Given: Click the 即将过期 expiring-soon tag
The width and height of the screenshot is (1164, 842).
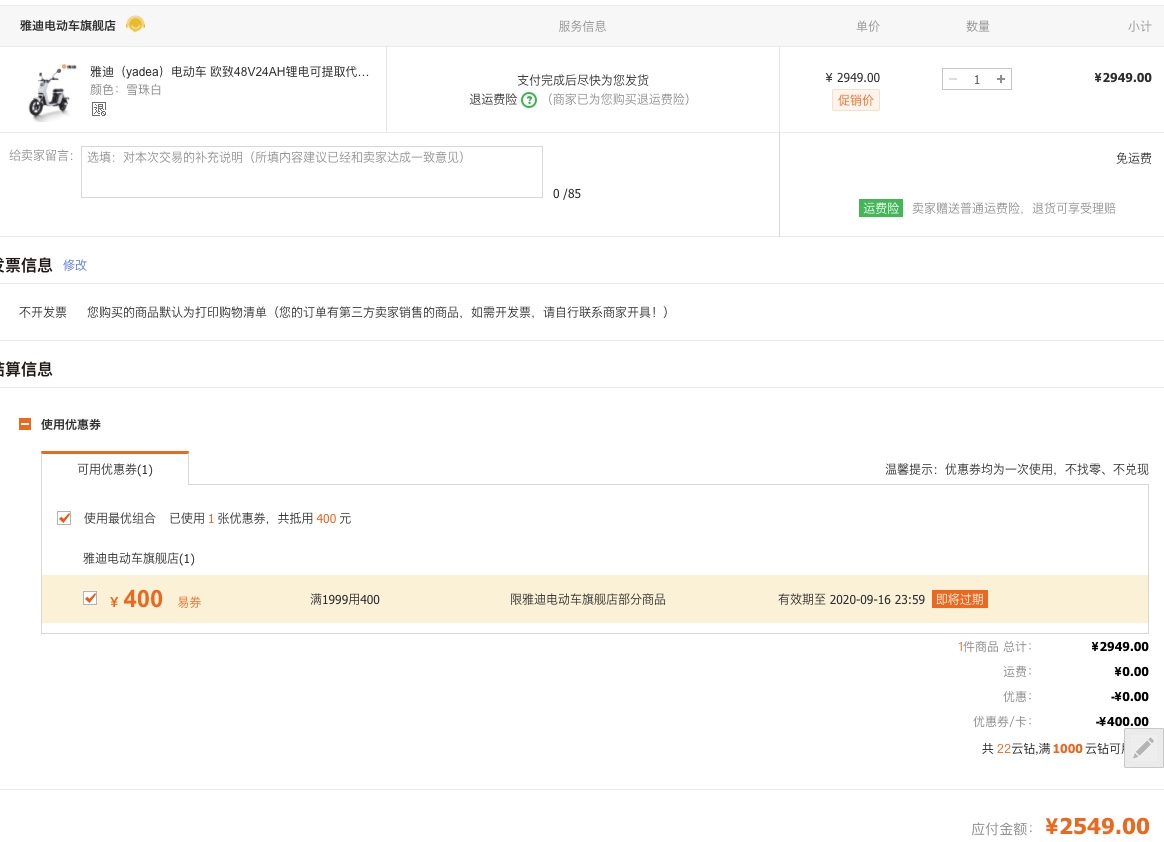Looking at the screenshot, I should tap(960, 599).
